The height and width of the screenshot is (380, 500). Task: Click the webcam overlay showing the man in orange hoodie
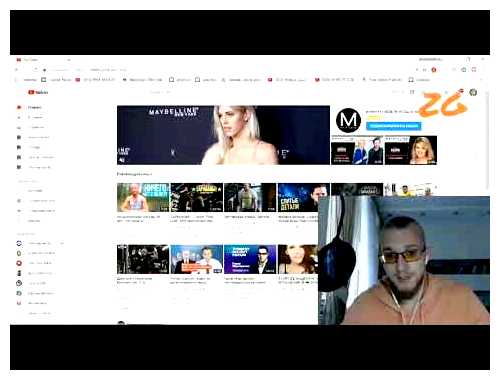(x=404, y=260)
